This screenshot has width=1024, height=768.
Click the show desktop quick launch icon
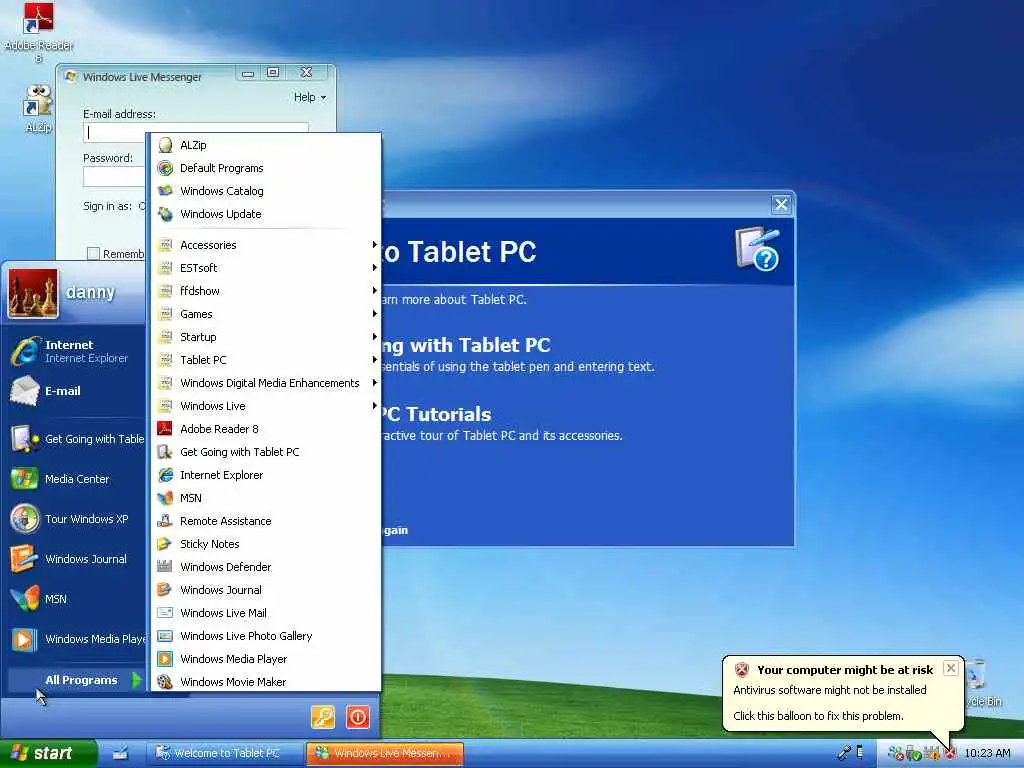[x=120, y=754]
